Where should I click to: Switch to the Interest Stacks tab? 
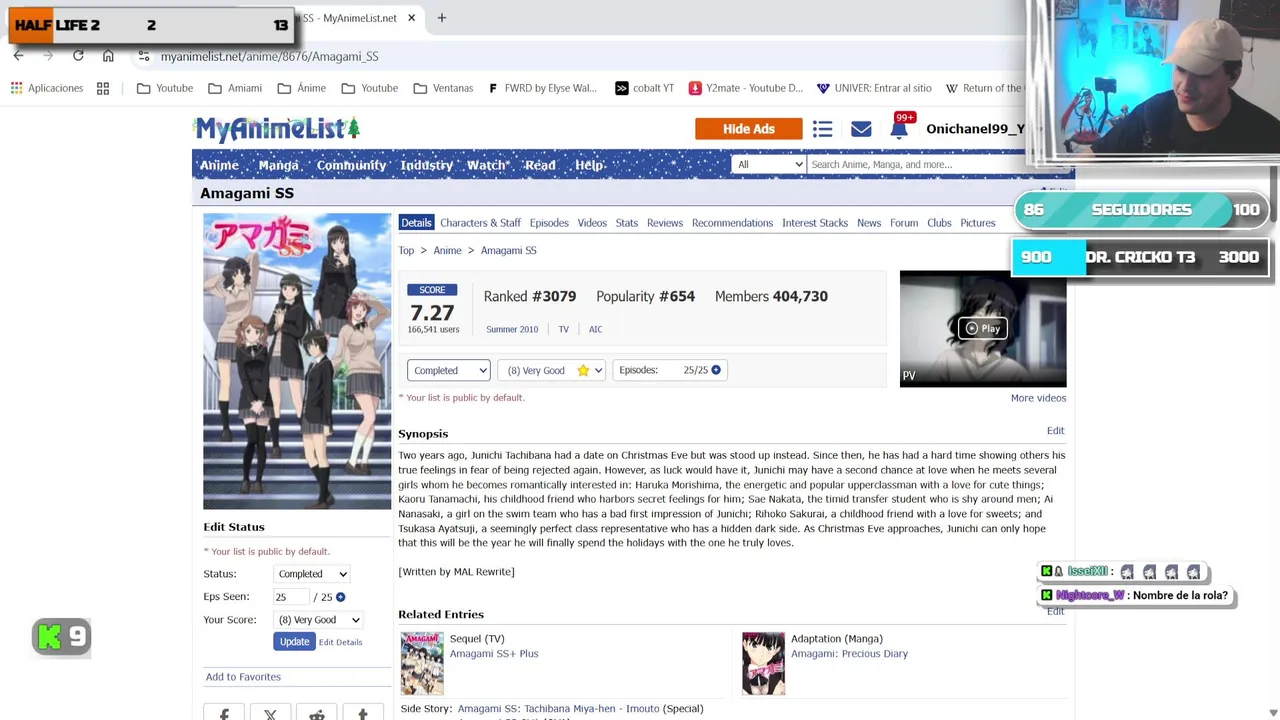815,223
